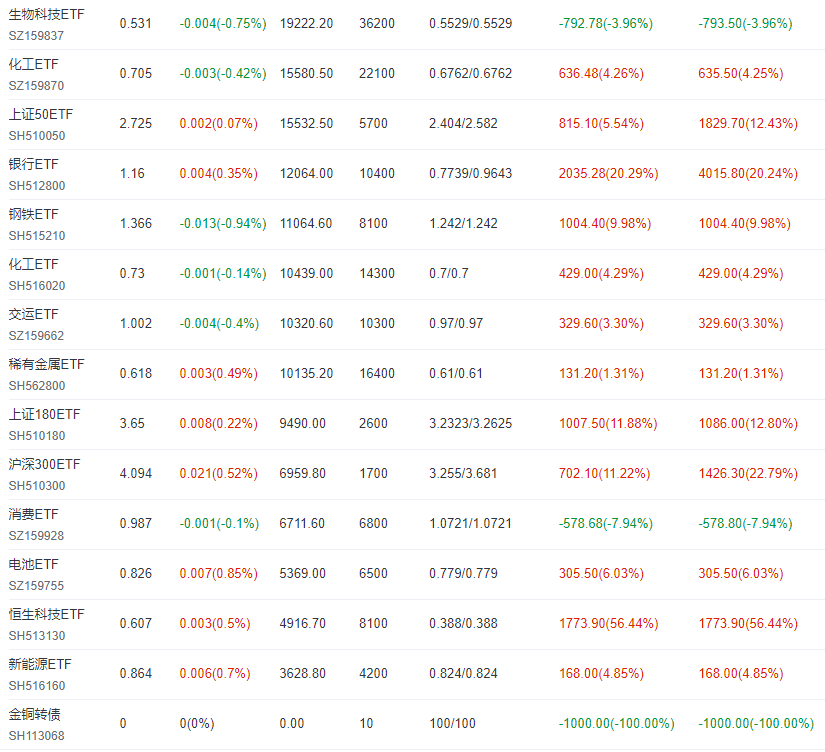Select cost 0.824/0.824
The height and width of the screenshot is (752, 825).
[x=463, y=674]
